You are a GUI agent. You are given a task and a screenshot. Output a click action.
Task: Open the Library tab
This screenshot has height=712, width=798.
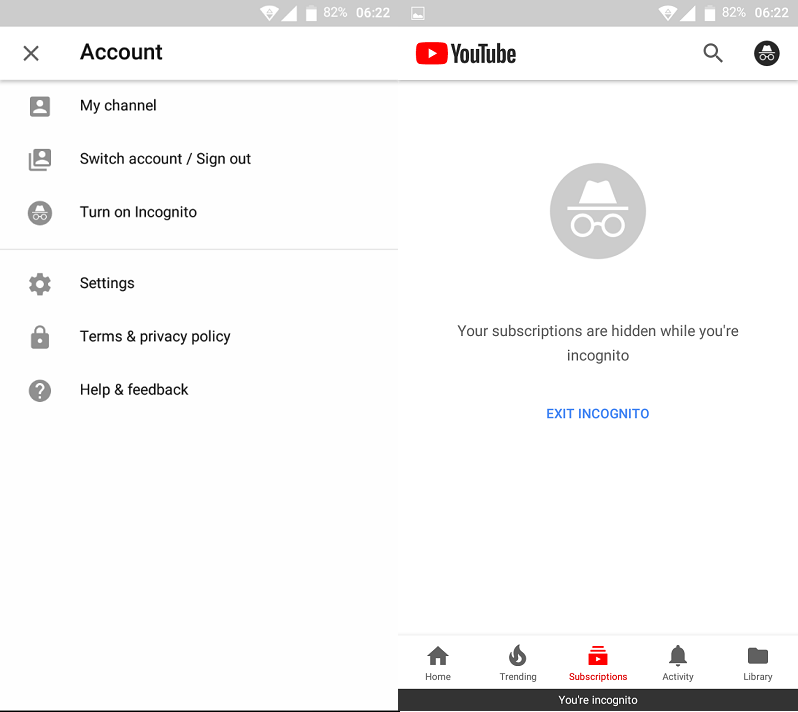coord(757,663)
